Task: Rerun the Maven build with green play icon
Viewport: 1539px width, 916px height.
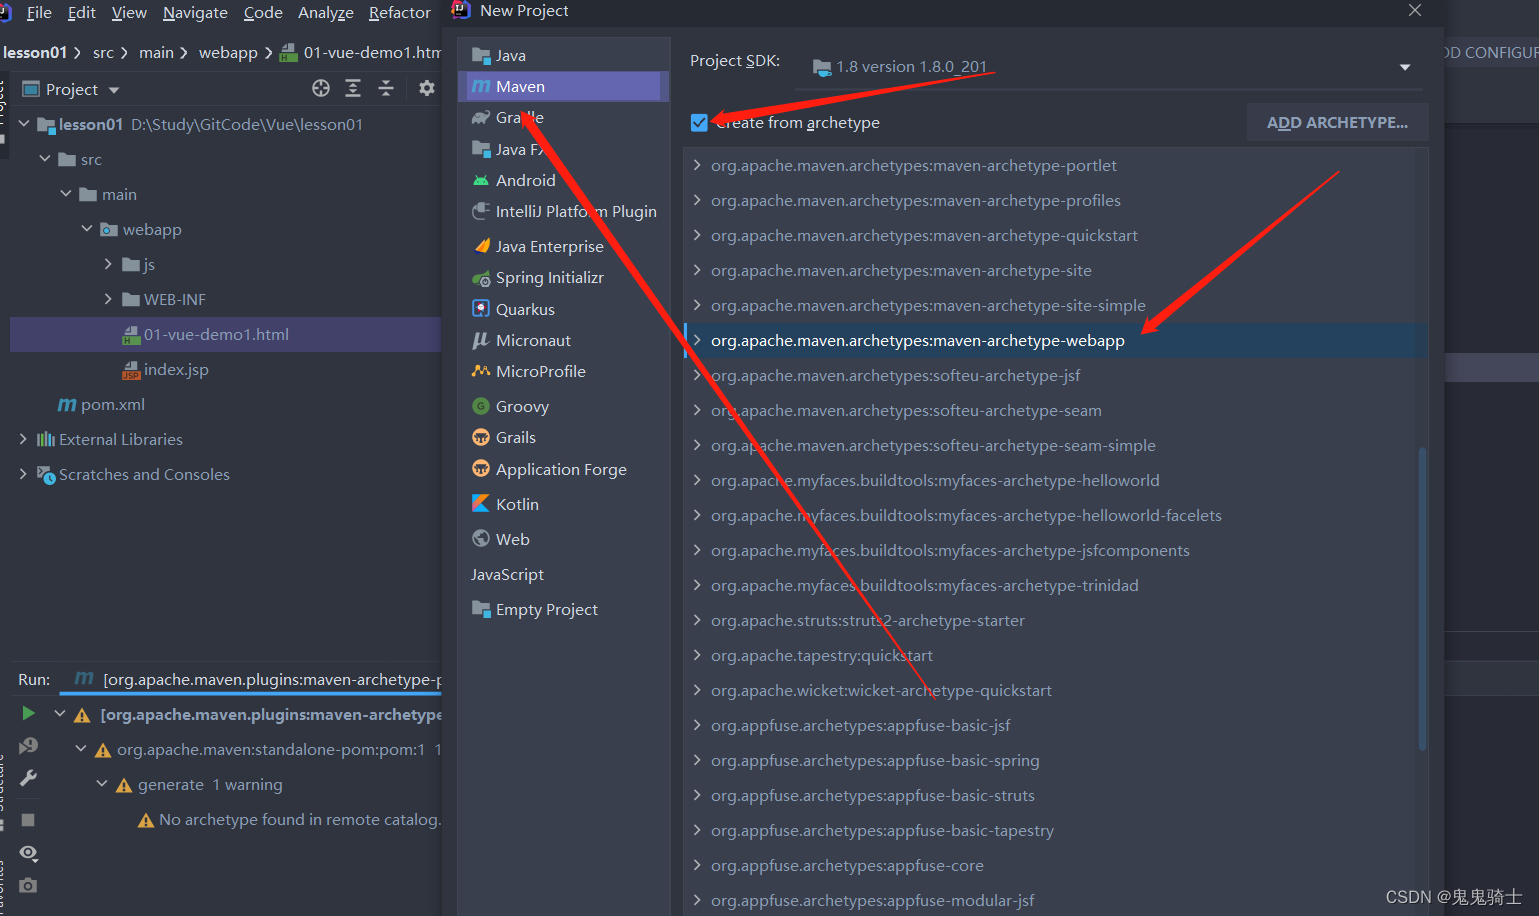Action: (28, 713)
